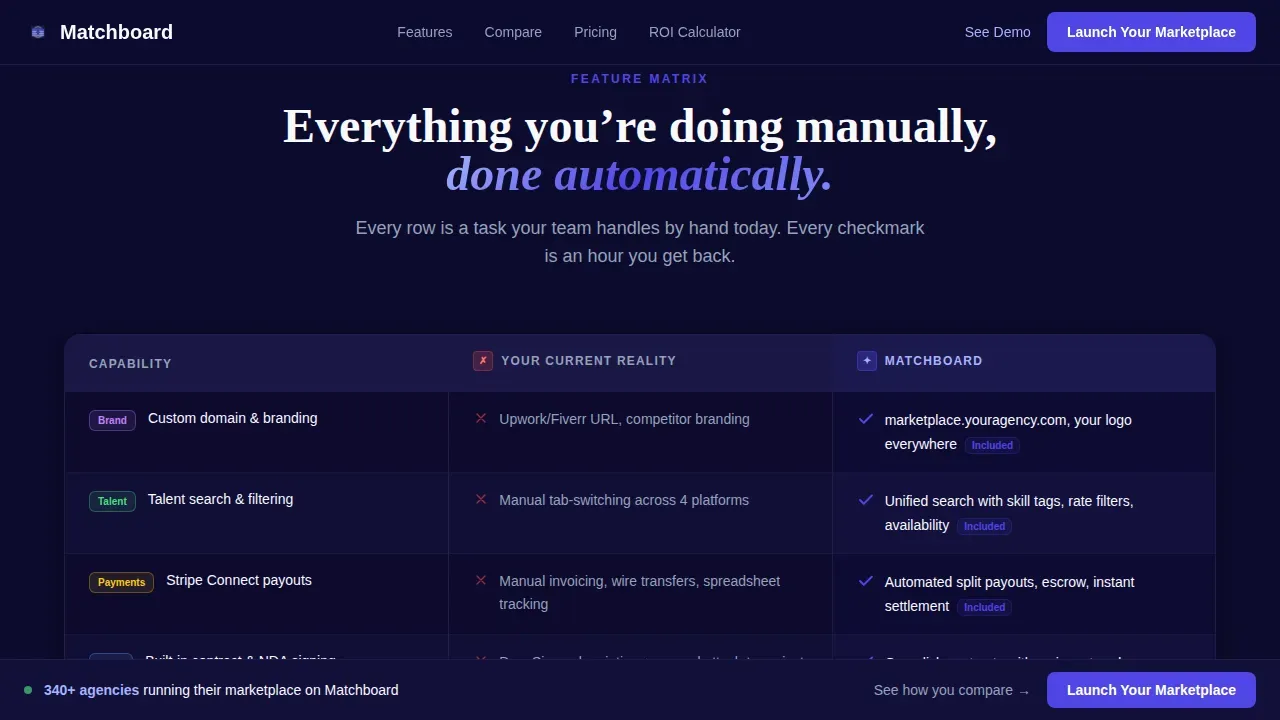Click the Stripe Connect payouts text
The width and height of the screenshot is (1280, 720).
[239, 580]
